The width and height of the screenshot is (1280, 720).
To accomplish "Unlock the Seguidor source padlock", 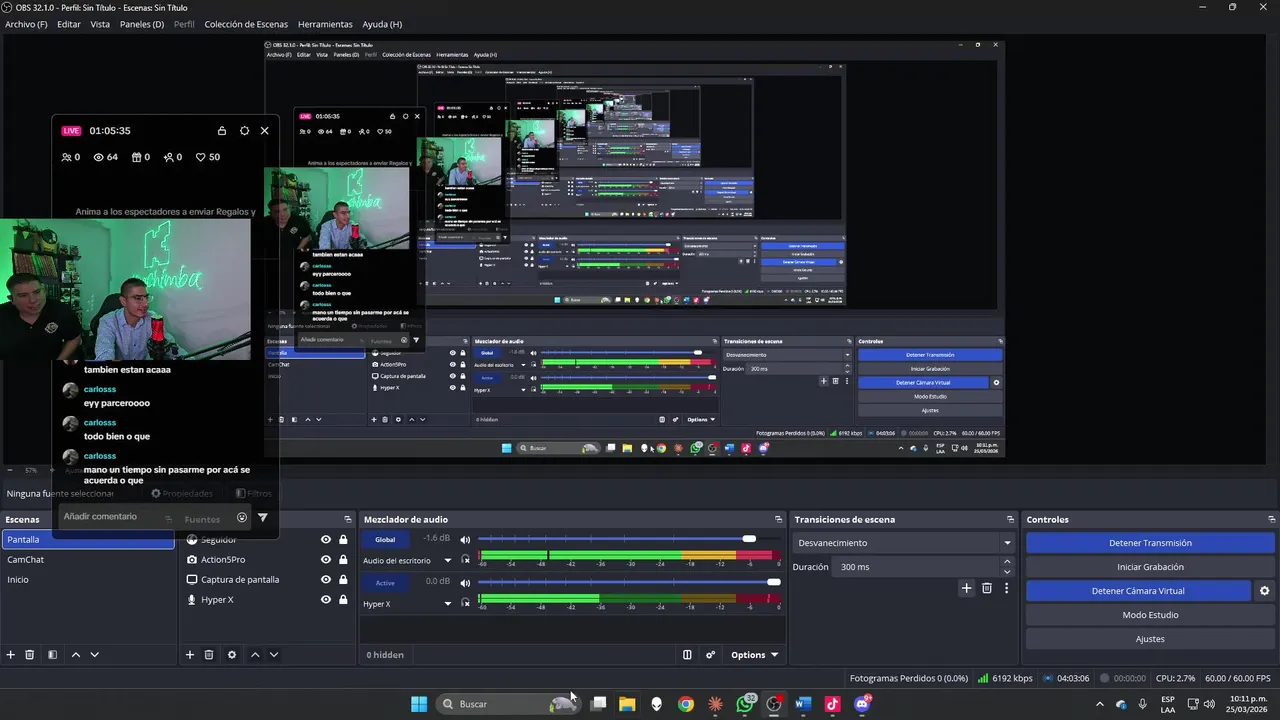I will (x=343, y=540).
